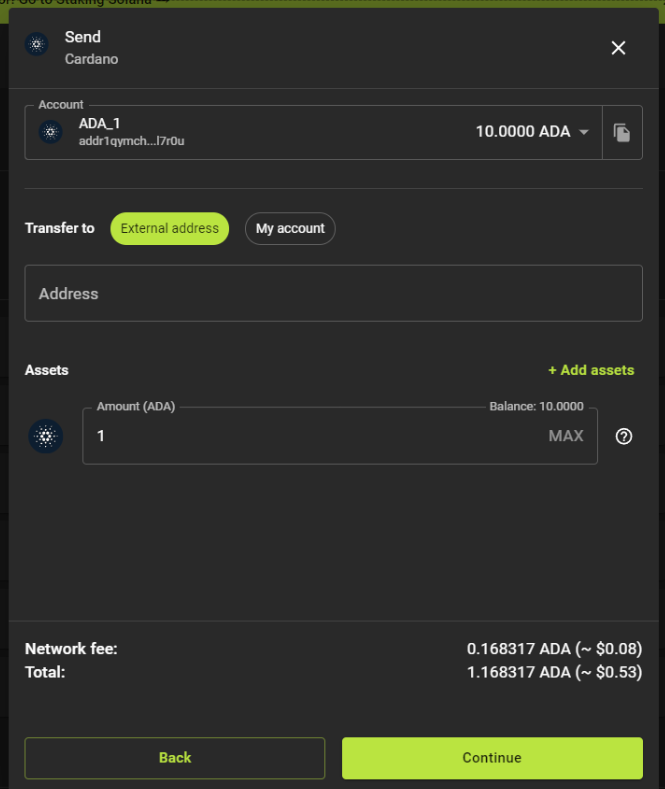
Task: Select the My account option
Action: (290, 228)
